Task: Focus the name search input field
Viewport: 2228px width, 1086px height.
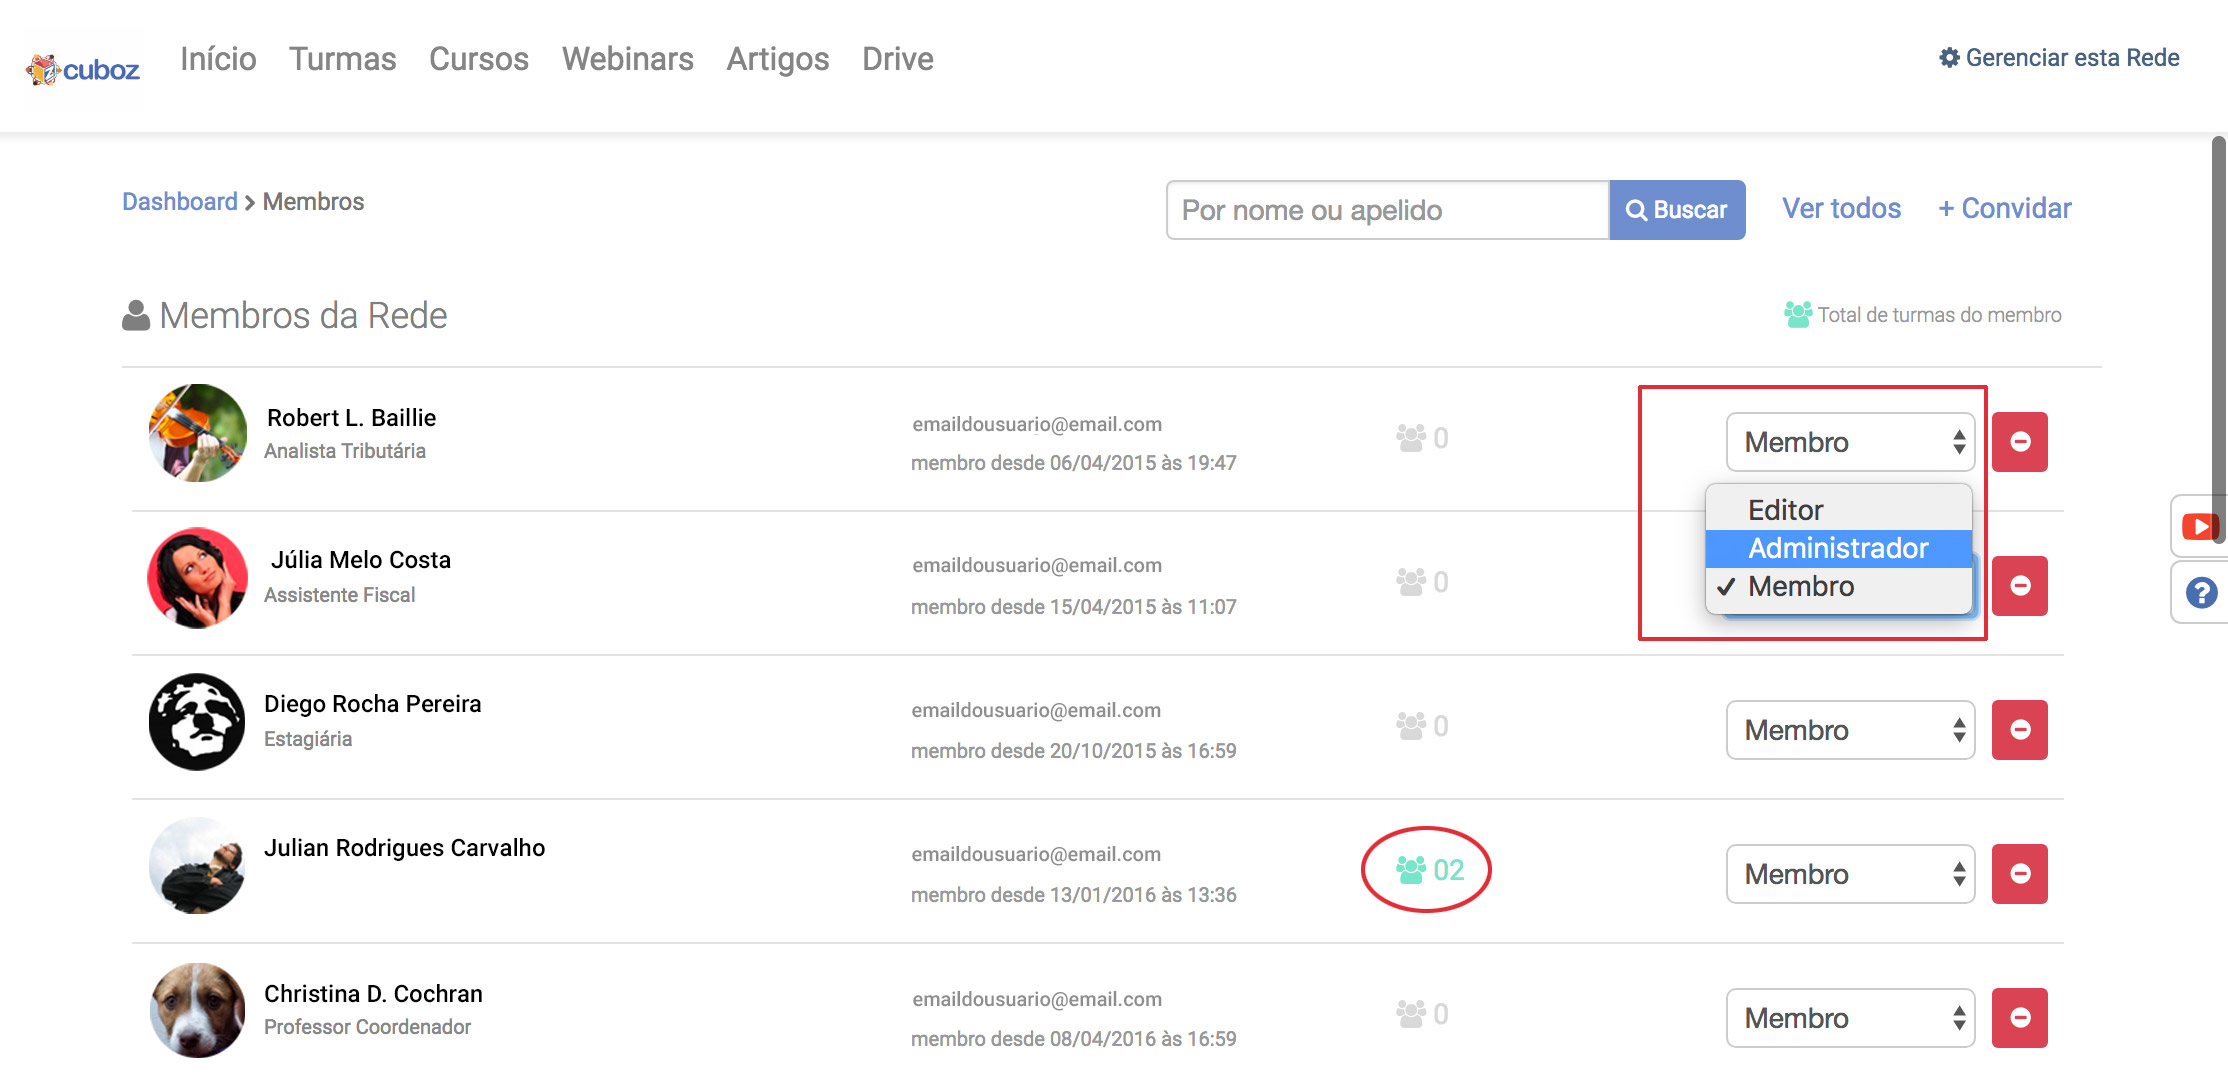Action: 1387,210
